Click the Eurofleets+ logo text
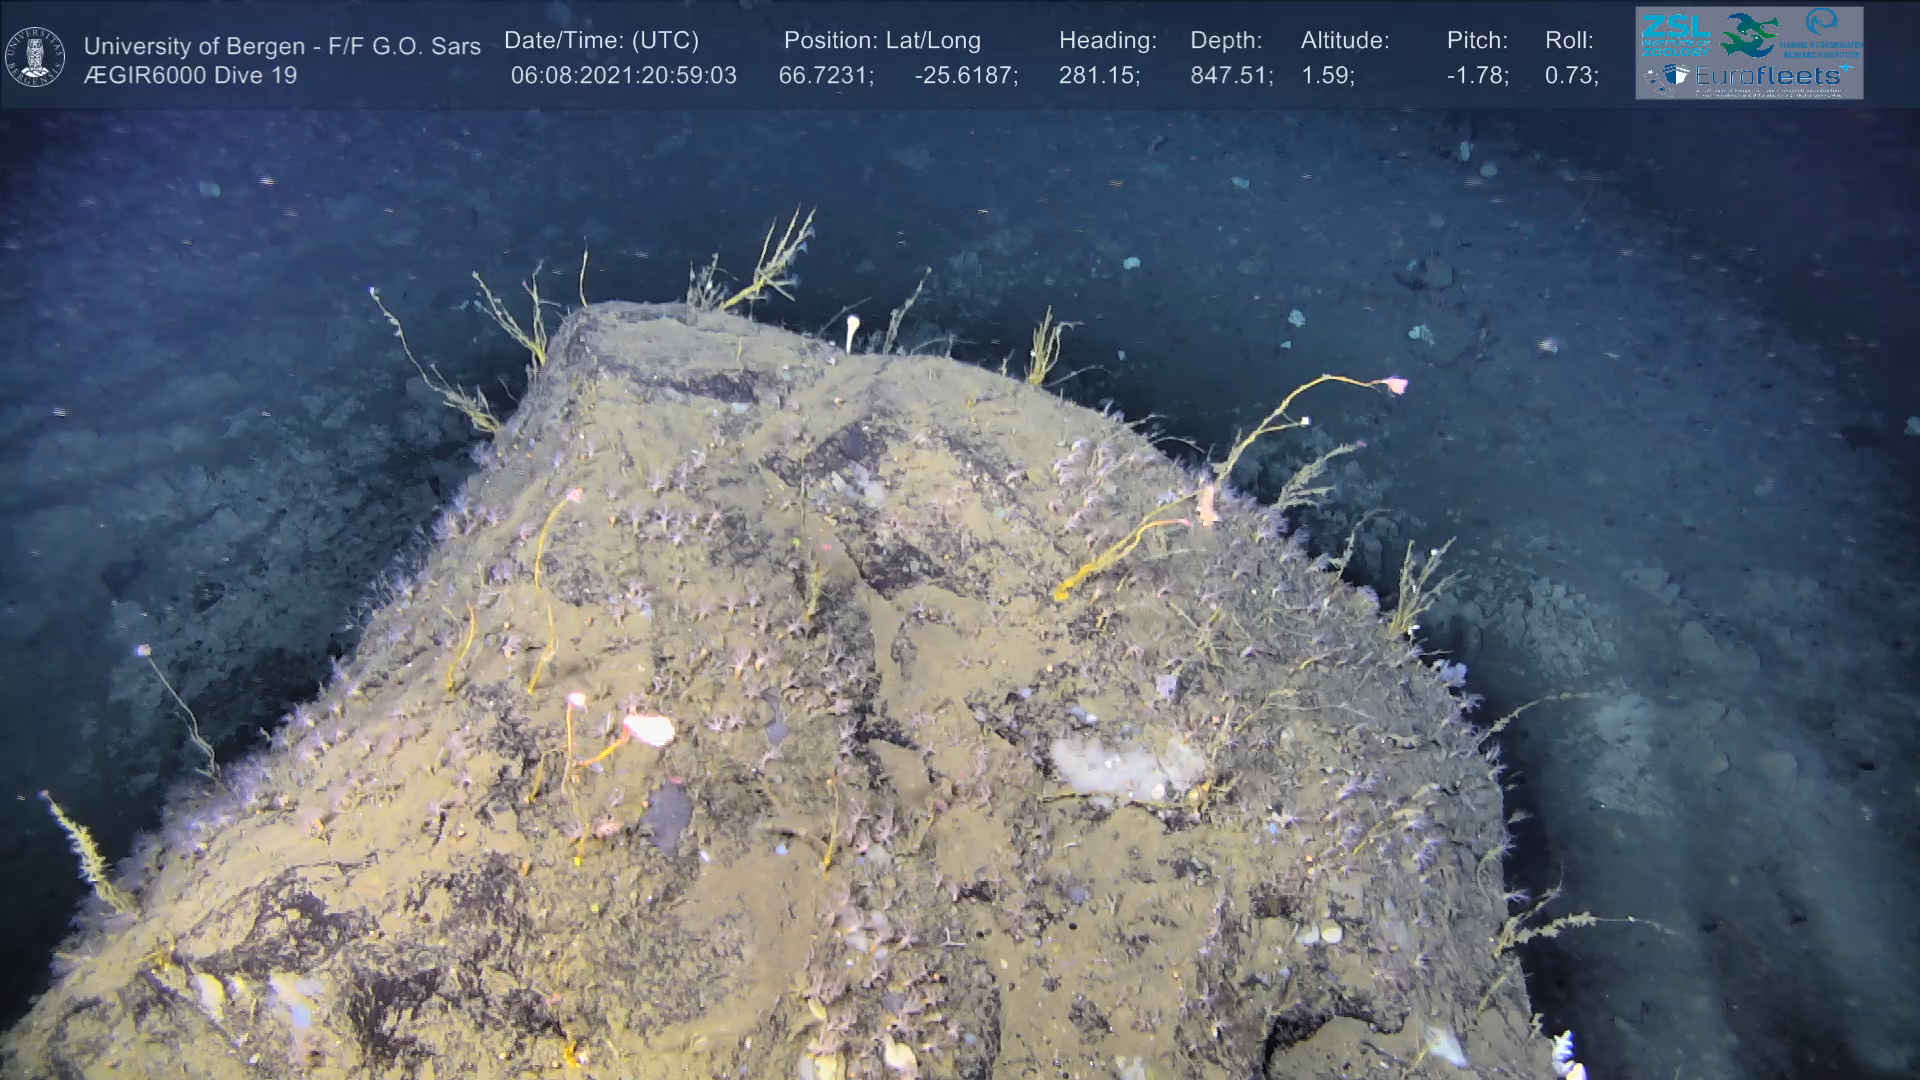 tap(1766, 76)
